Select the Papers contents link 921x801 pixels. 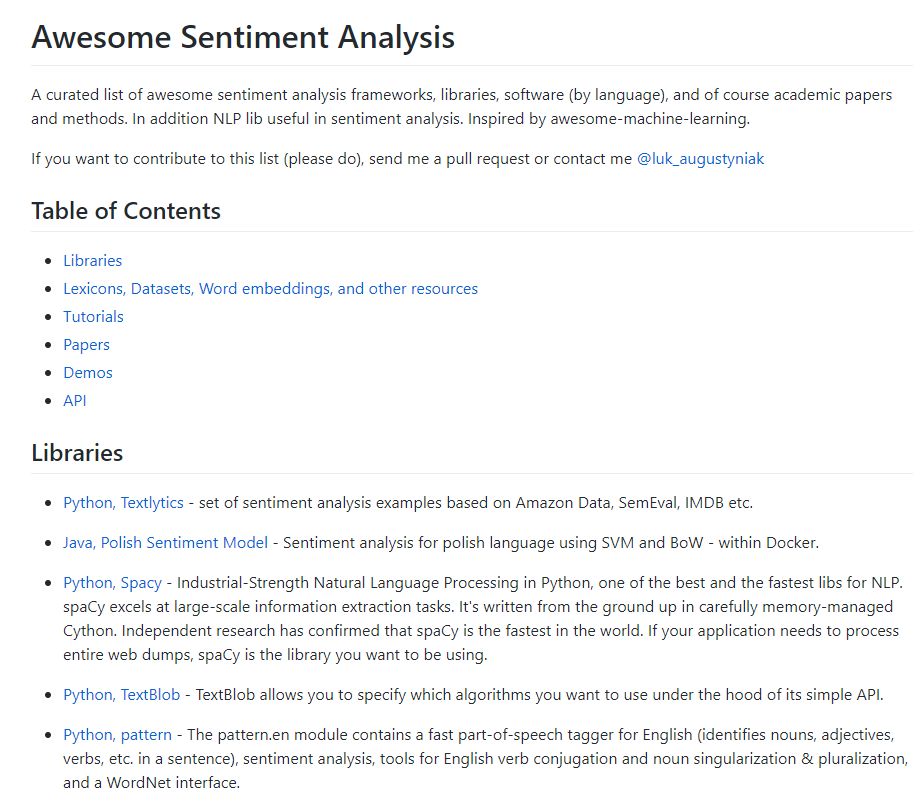click(x=86, y=345)
